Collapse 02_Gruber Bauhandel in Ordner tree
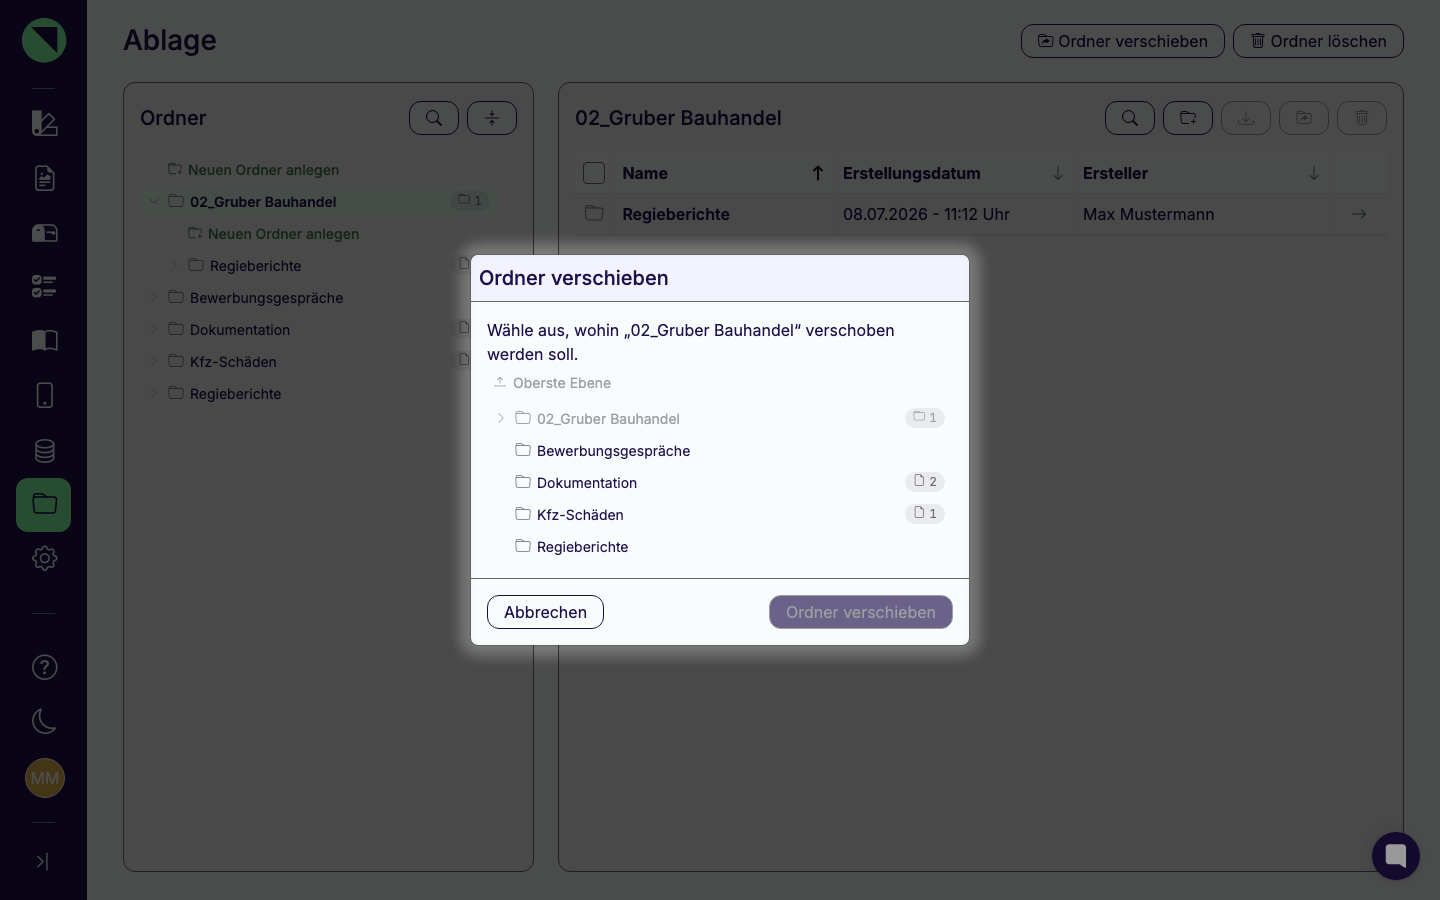1440x900 pixels. (x=154, y=201)
